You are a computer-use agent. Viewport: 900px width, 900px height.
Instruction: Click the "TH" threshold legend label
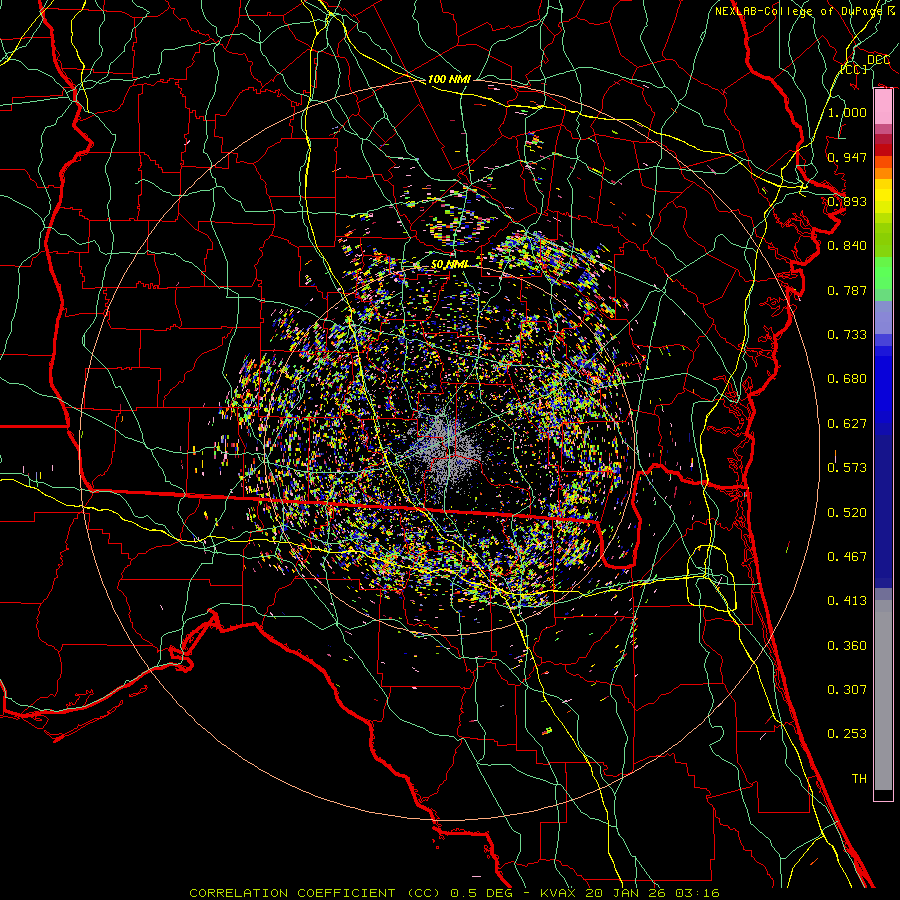859,779
